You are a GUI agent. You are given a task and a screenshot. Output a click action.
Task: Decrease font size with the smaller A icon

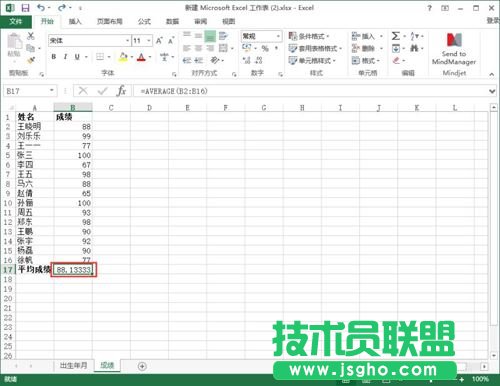pos(171,40)
